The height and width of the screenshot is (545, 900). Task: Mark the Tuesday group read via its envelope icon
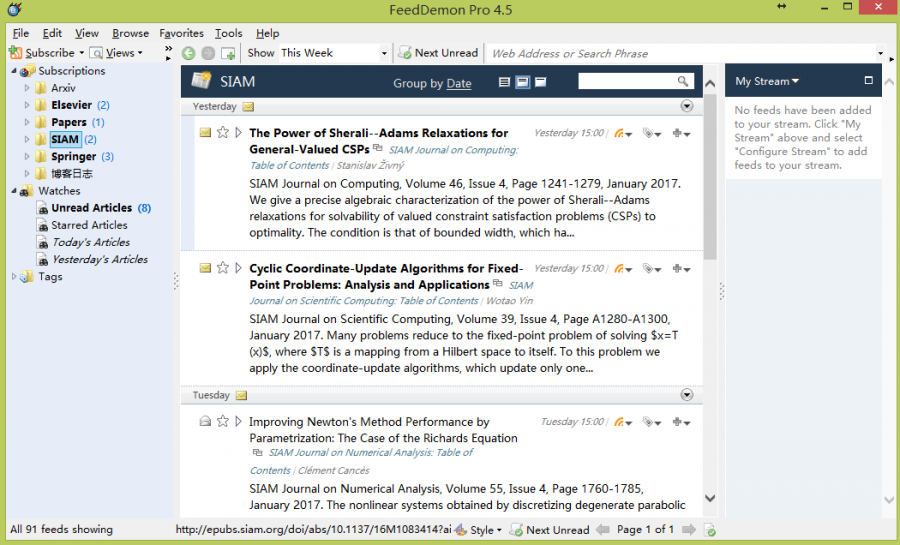pyautogui.click(x=242, y=395)
